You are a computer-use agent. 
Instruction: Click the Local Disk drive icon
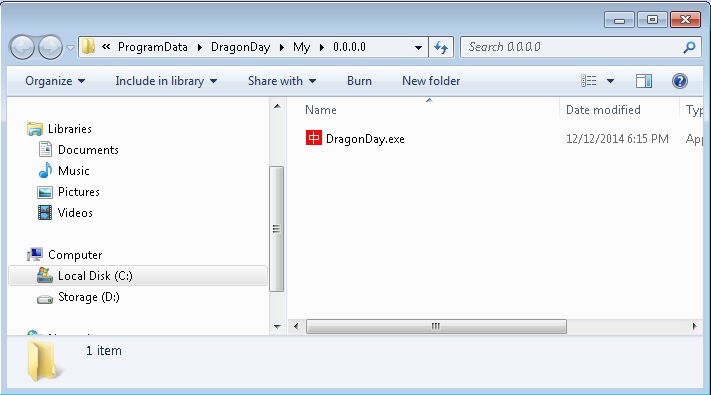(44, 275)
